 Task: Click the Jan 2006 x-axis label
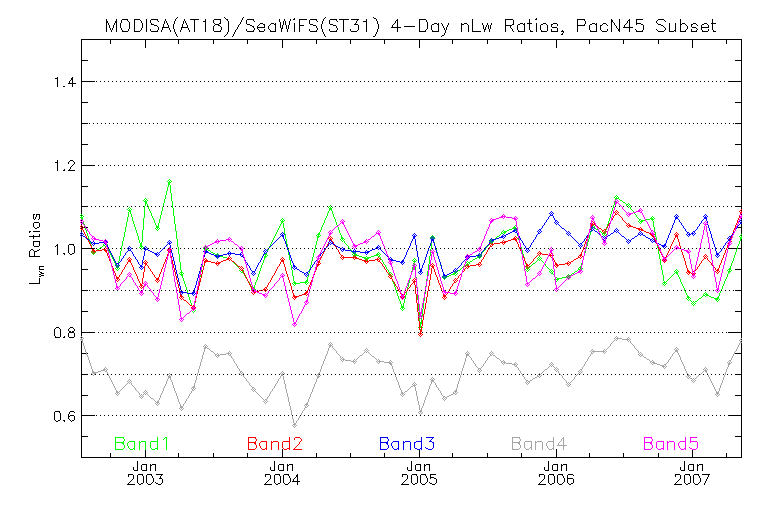556,473
